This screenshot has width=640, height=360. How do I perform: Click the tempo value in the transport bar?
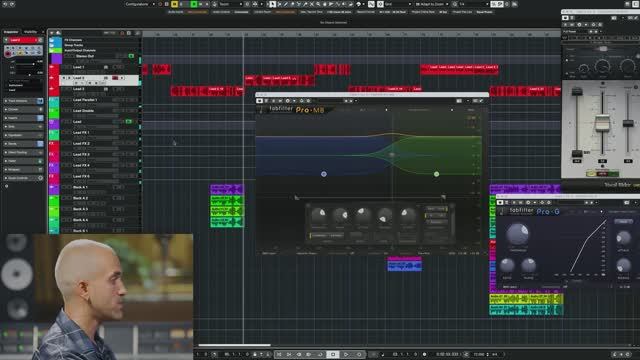tap(478, 354)
